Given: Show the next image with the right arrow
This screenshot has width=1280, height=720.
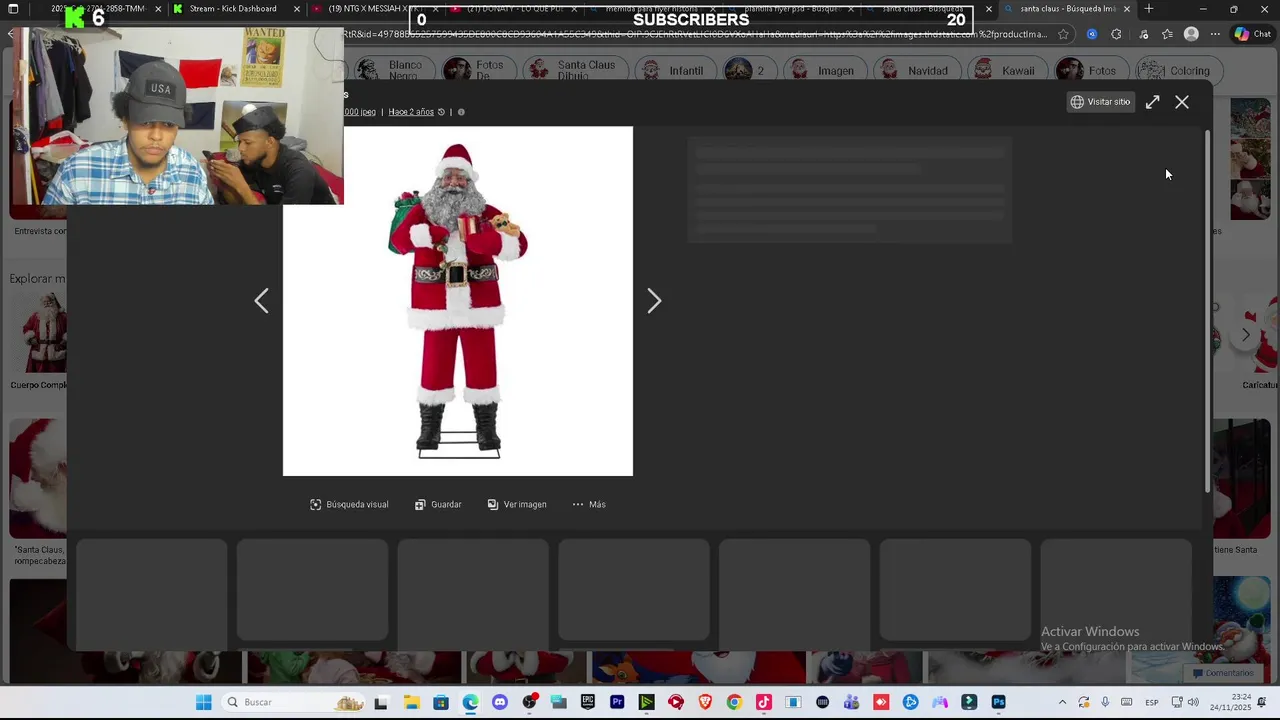Looking at the screenshot, I should coord(654,301).
